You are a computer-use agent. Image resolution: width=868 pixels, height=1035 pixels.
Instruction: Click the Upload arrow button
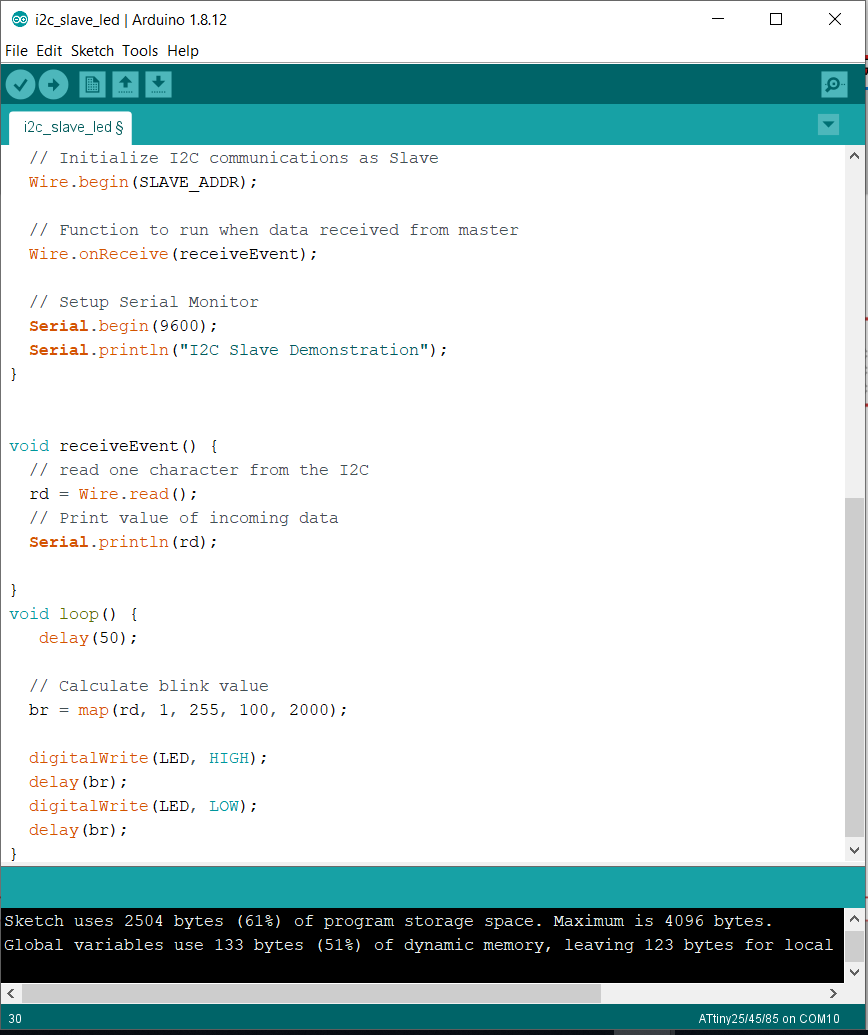point(53,84)
